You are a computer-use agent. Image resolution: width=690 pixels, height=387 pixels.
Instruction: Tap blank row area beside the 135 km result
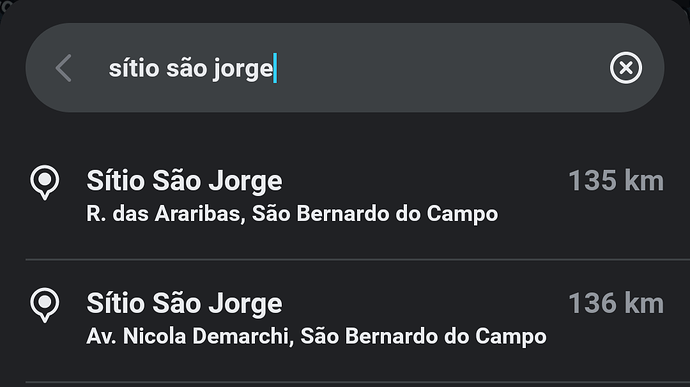422,181
